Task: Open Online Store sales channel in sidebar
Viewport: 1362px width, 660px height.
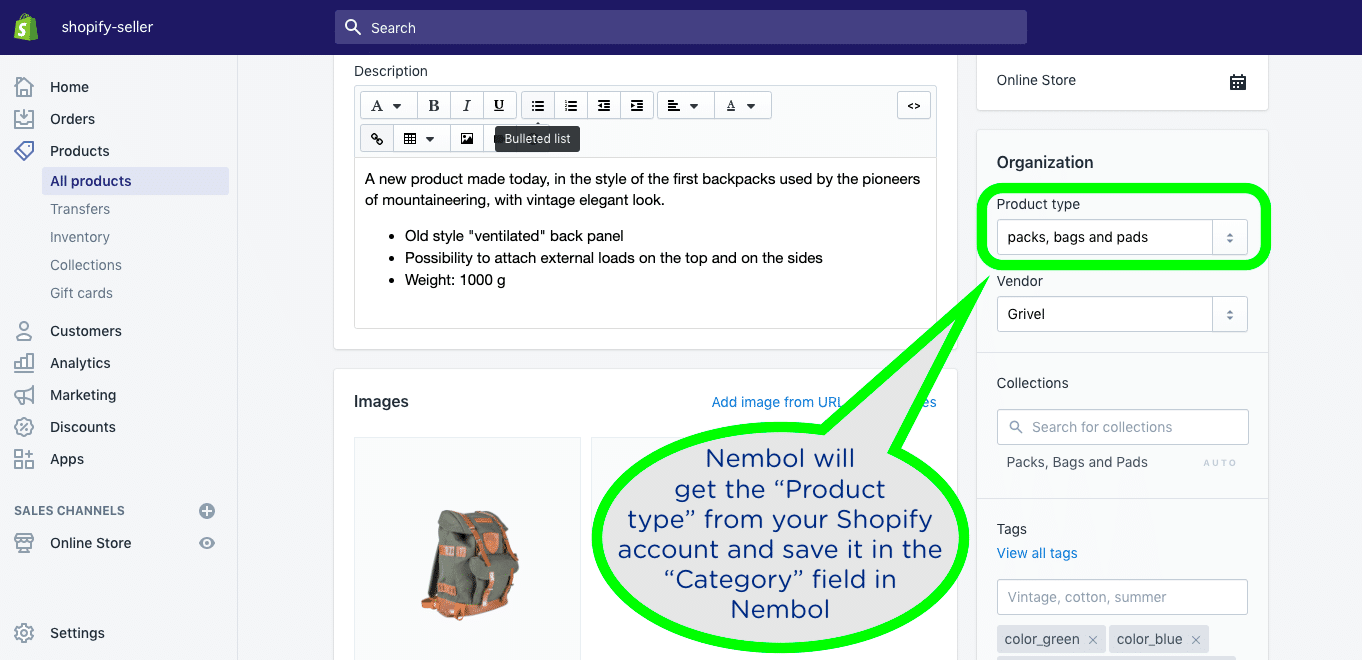Action: coord(90,543)
